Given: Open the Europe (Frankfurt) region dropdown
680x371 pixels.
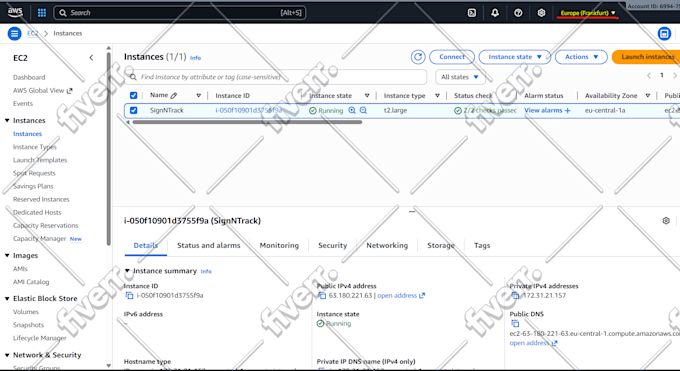Looking at the screenshot, I should tap(588, 13).
